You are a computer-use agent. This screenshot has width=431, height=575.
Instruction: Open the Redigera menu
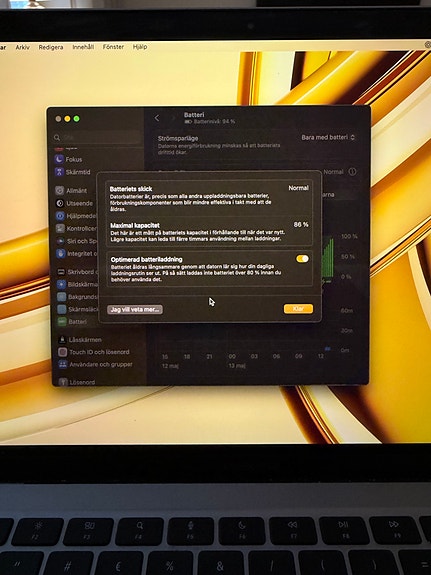[51, 47]
